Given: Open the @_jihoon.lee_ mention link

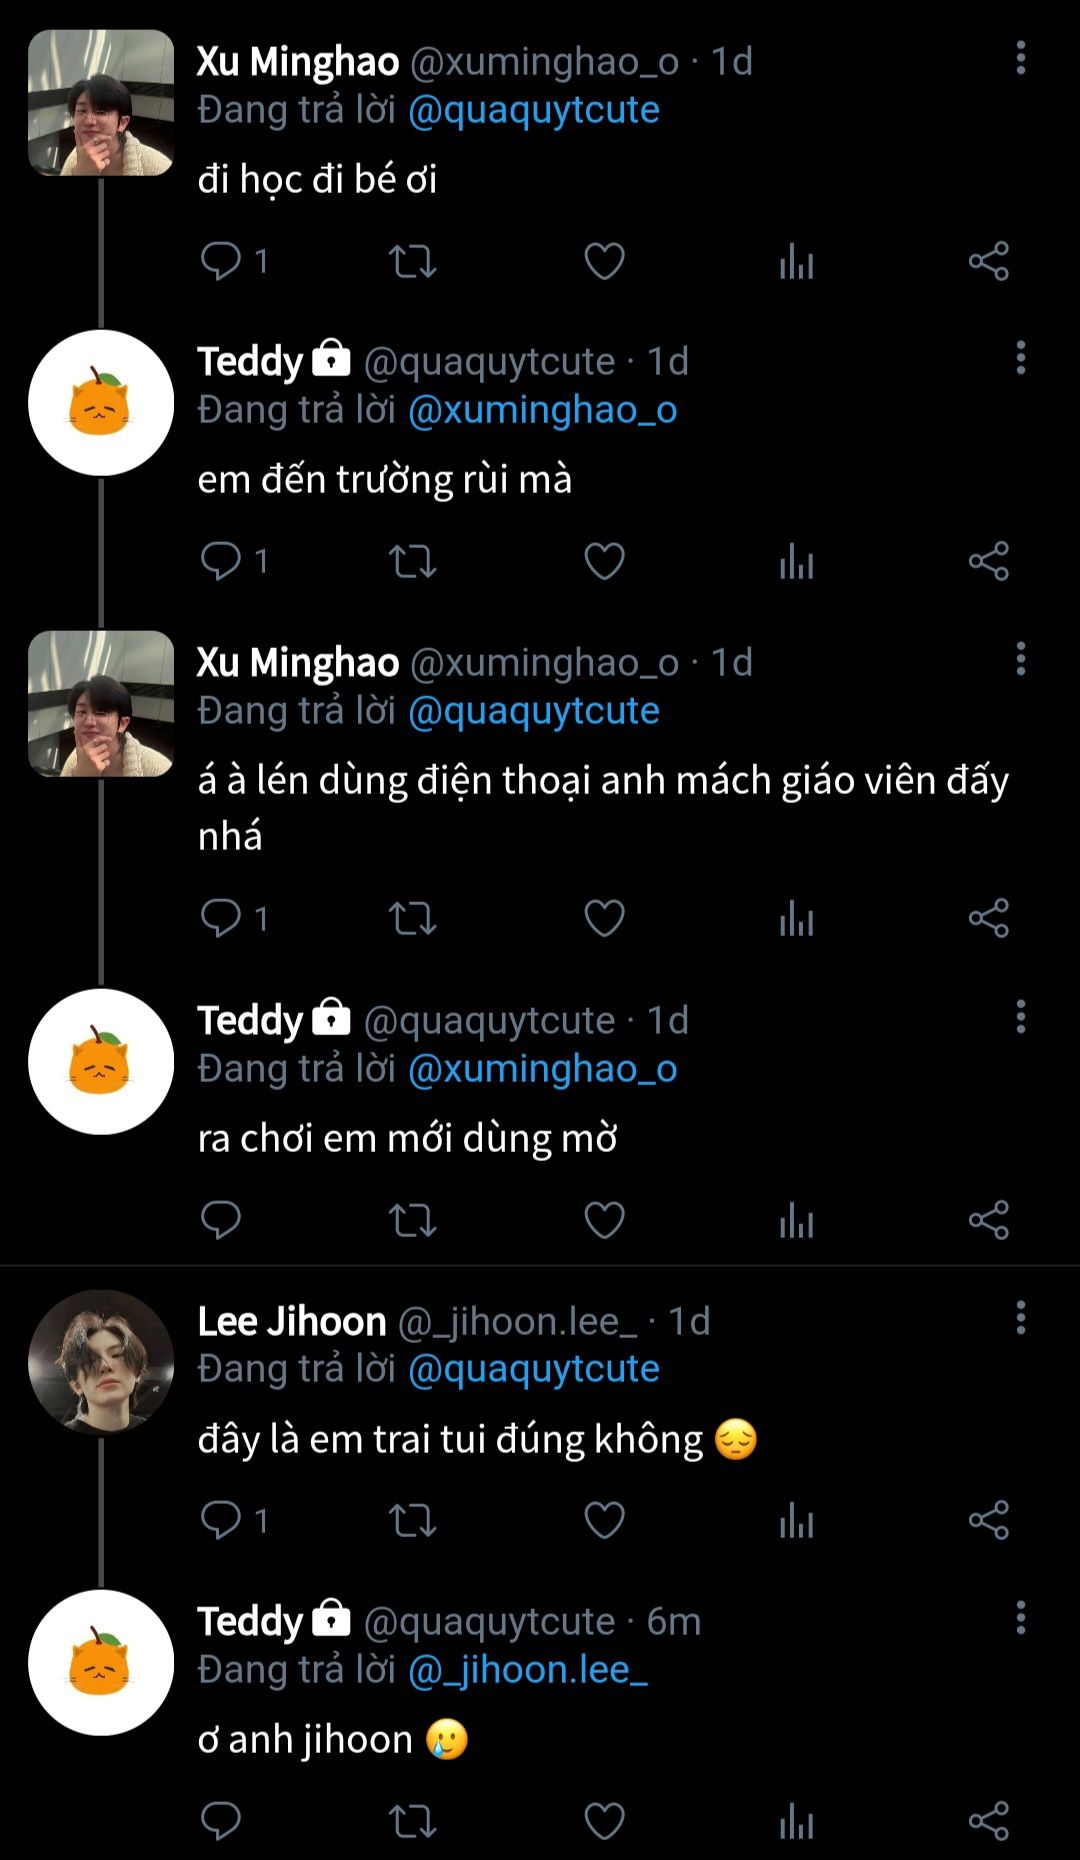Looking at the screenshot, I should (528, 1670).
